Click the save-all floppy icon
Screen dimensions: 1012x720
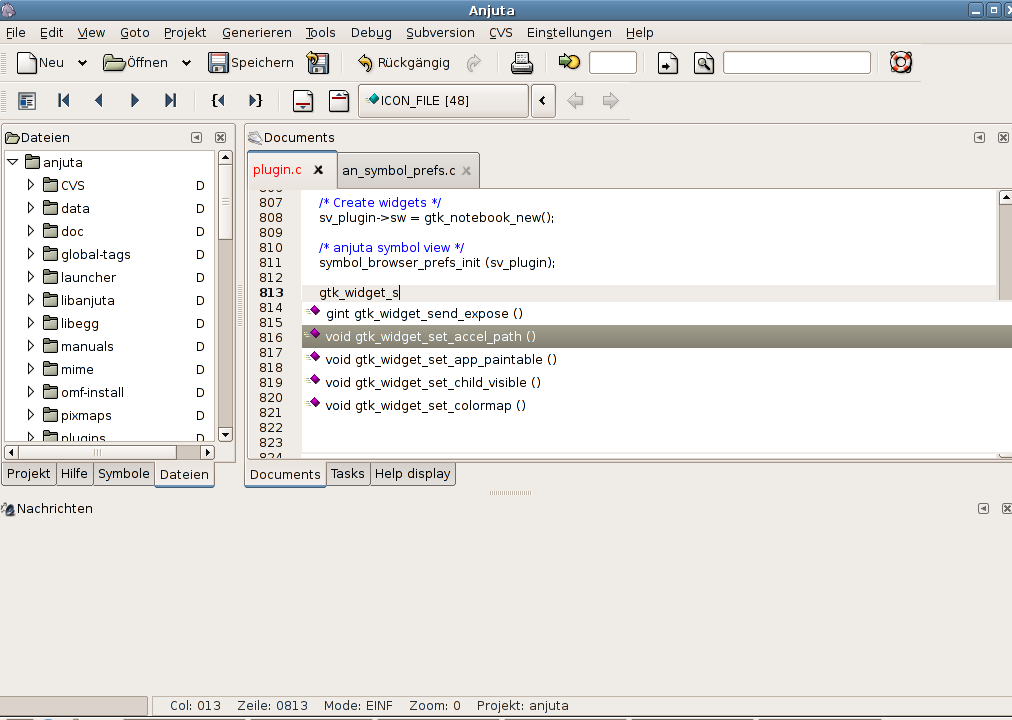pos(318,63)
